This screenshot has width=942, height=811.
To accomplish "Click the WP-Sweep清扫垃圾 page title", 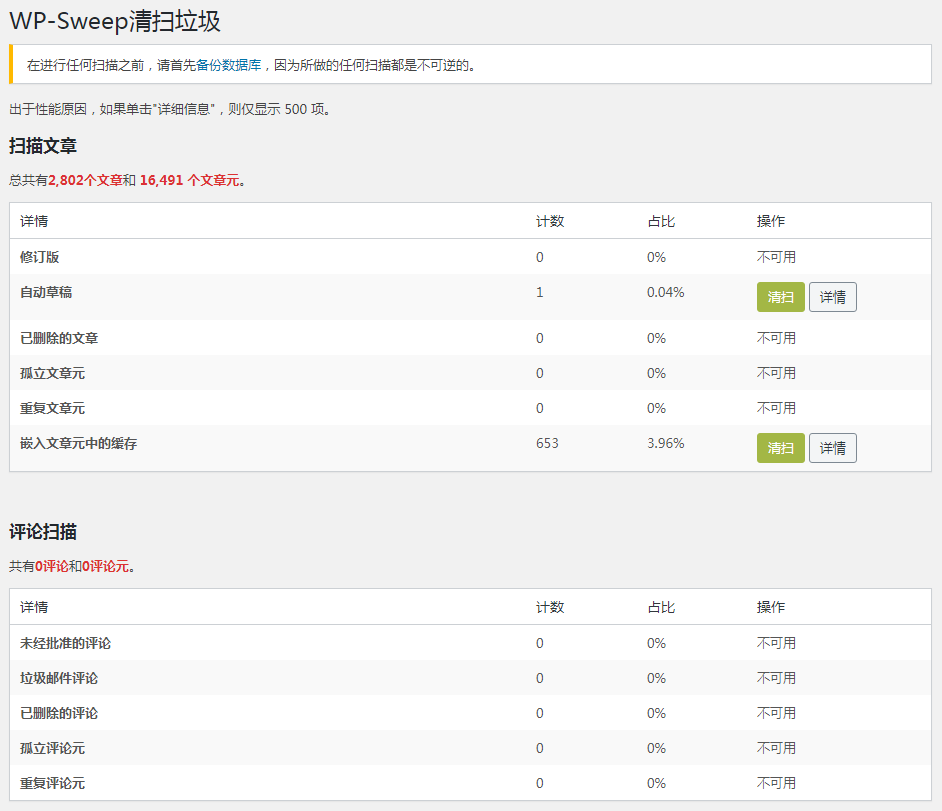I will click(x=115, y=21).
